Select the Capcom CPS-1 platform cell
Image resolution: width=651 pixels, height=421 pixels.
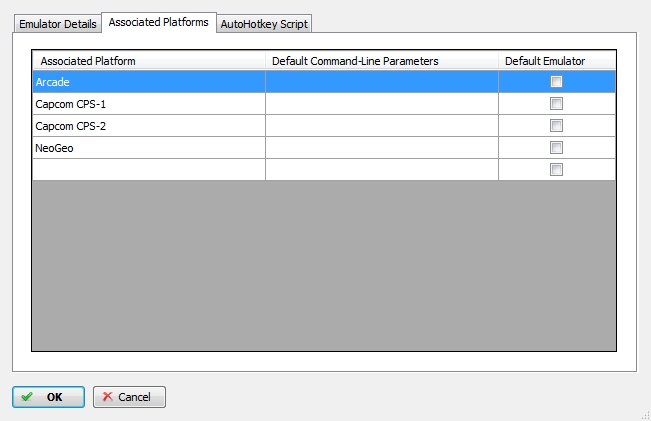click(x=149, y=104)
